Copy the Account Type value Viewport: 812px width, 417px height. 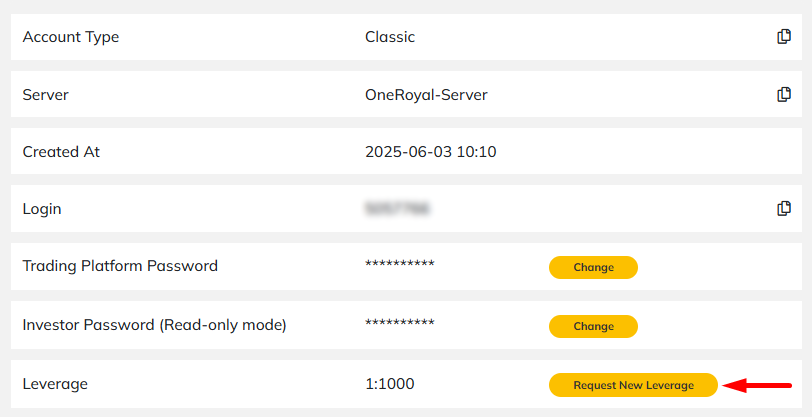point(784,37)
